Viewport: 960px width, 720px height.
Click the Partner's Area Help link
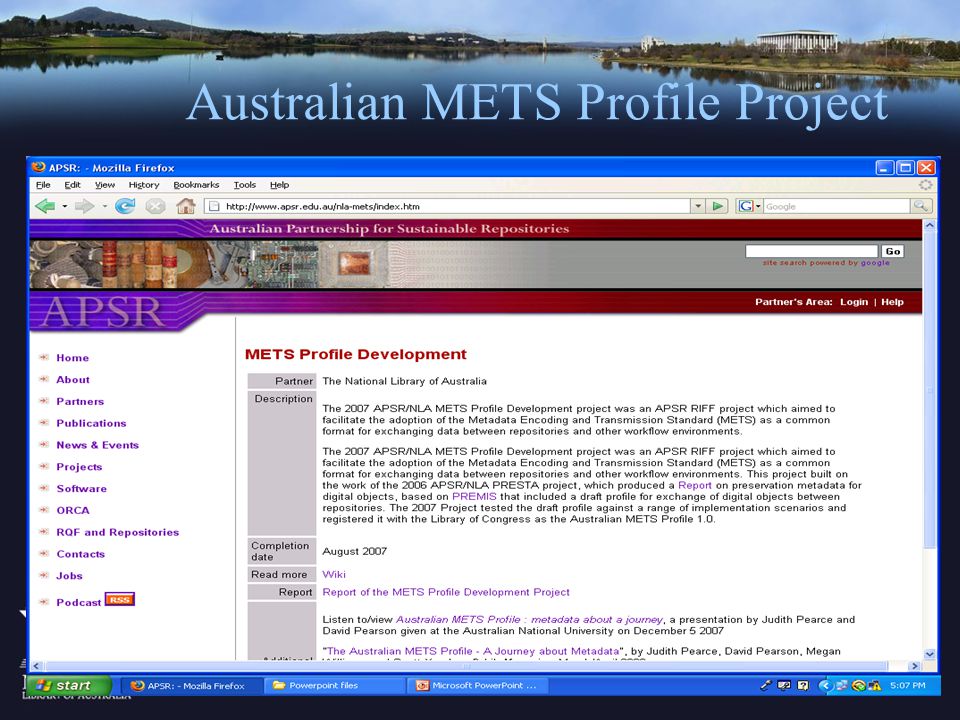(x=892, y=302)
